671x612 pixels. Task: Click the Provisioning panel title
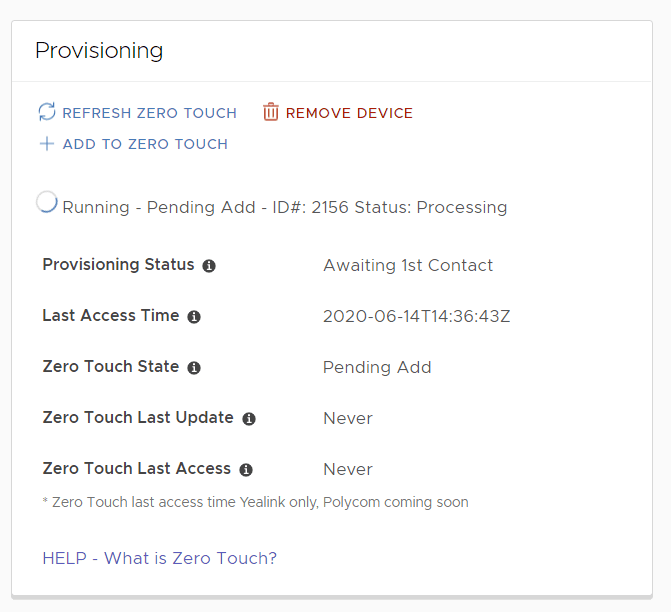pyautogui.click(x=99, y=50)
